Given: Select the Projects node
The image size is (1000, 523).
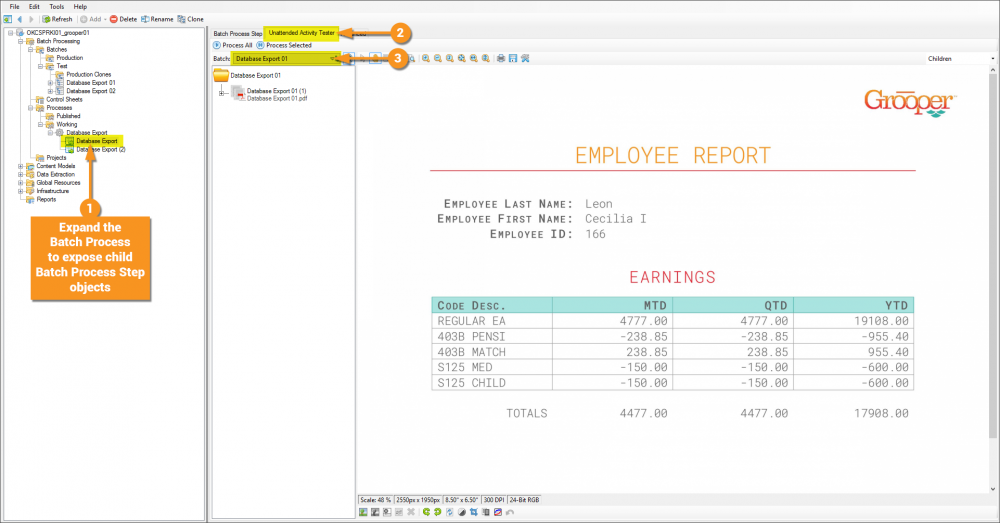Looking at the screenshot, I should click(56, 158).
